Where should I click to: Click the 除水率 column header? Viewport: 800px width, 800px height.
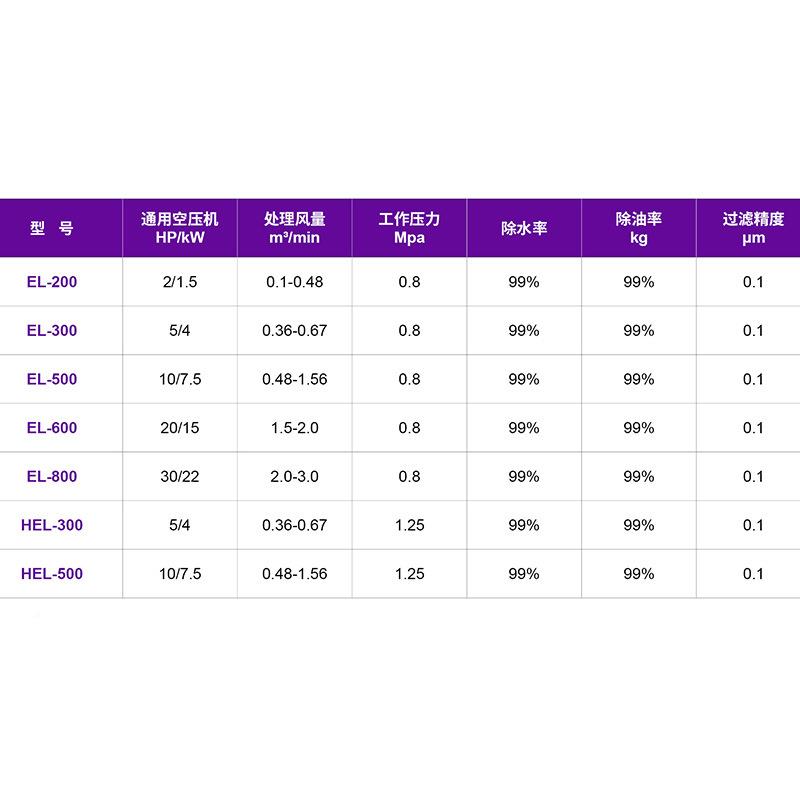(524, 228)
